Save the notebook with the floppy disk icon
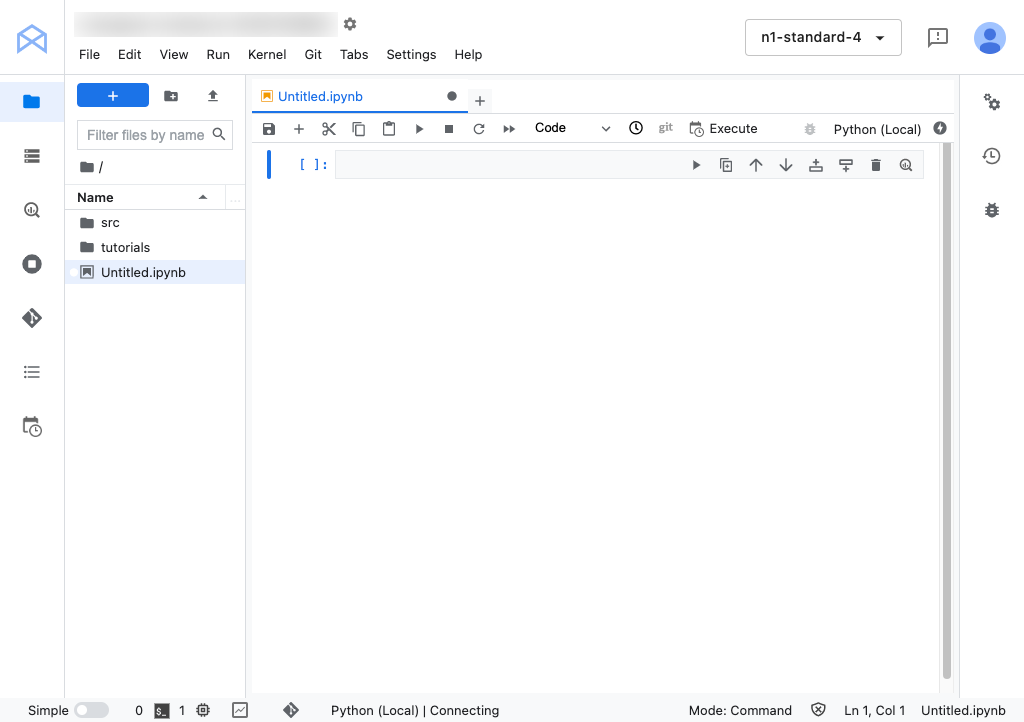The image size is (1024, 722). 269,129
